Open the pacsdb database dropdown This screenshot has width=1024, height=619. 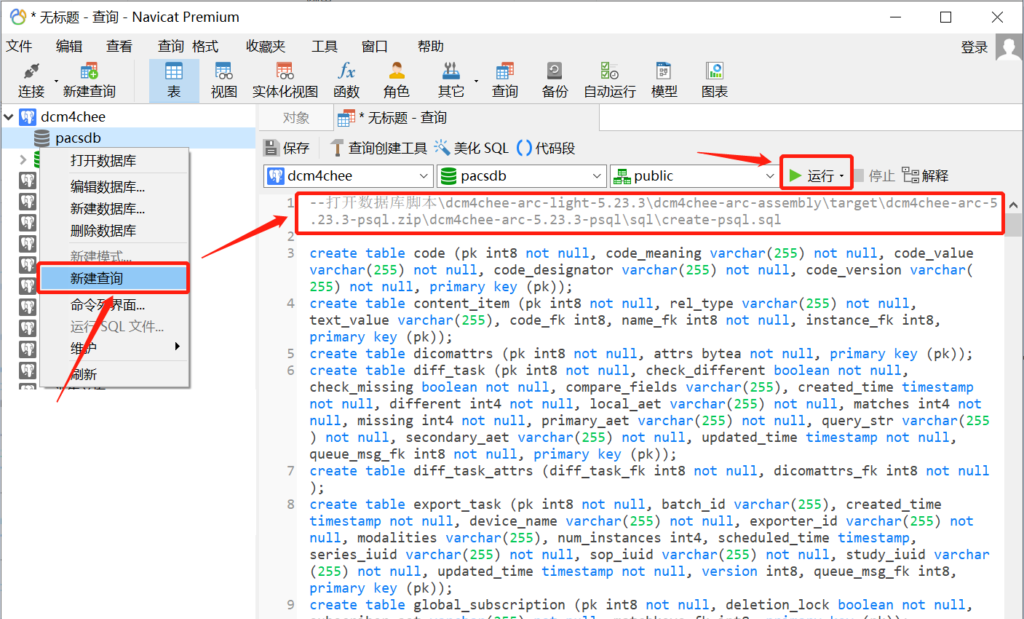[x=596, y=177]
